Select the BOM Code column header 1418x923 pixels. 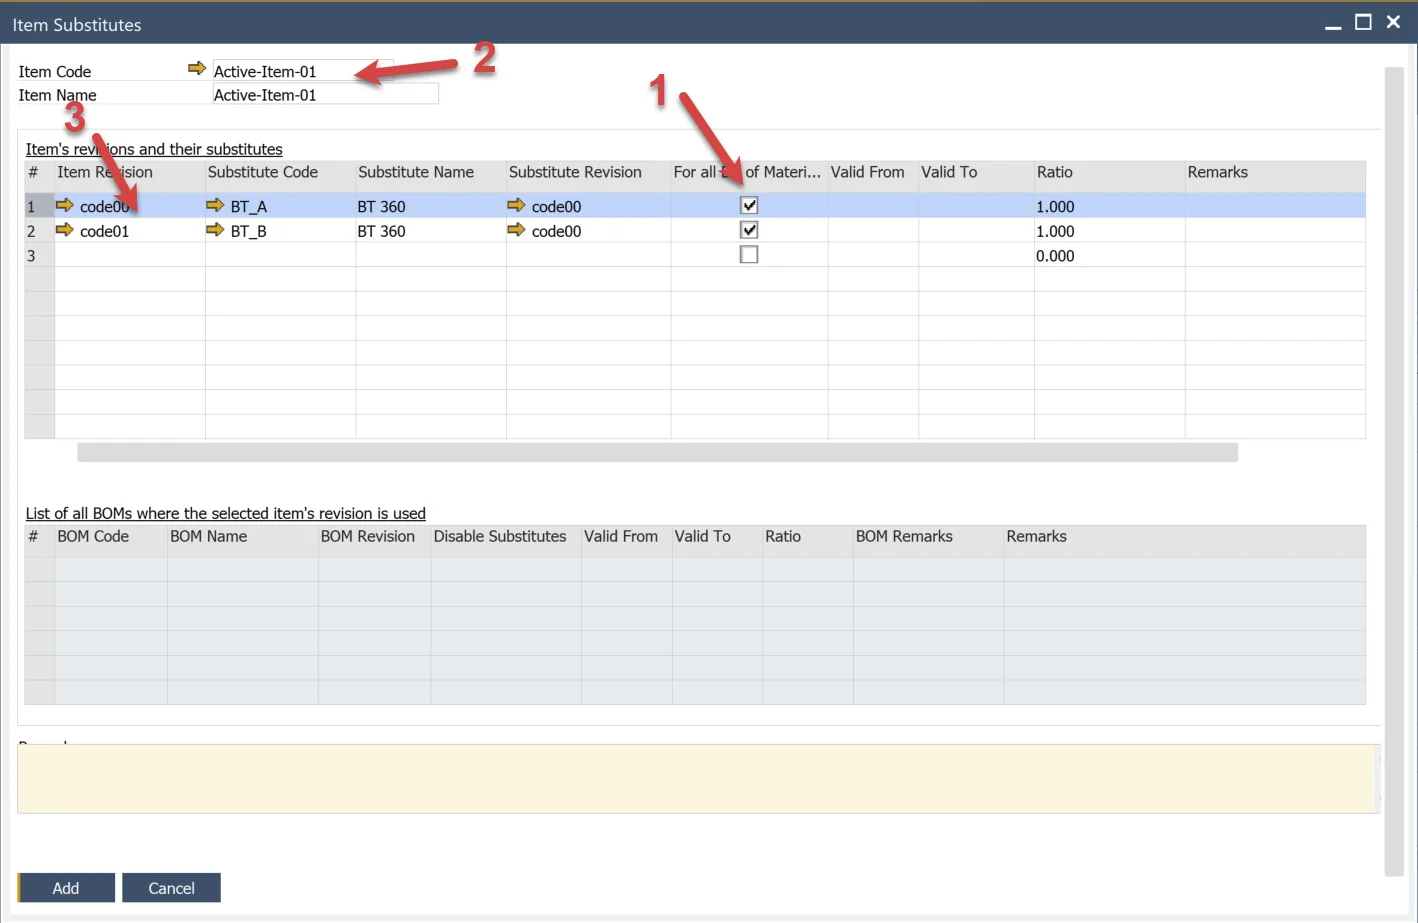(93, 537)
